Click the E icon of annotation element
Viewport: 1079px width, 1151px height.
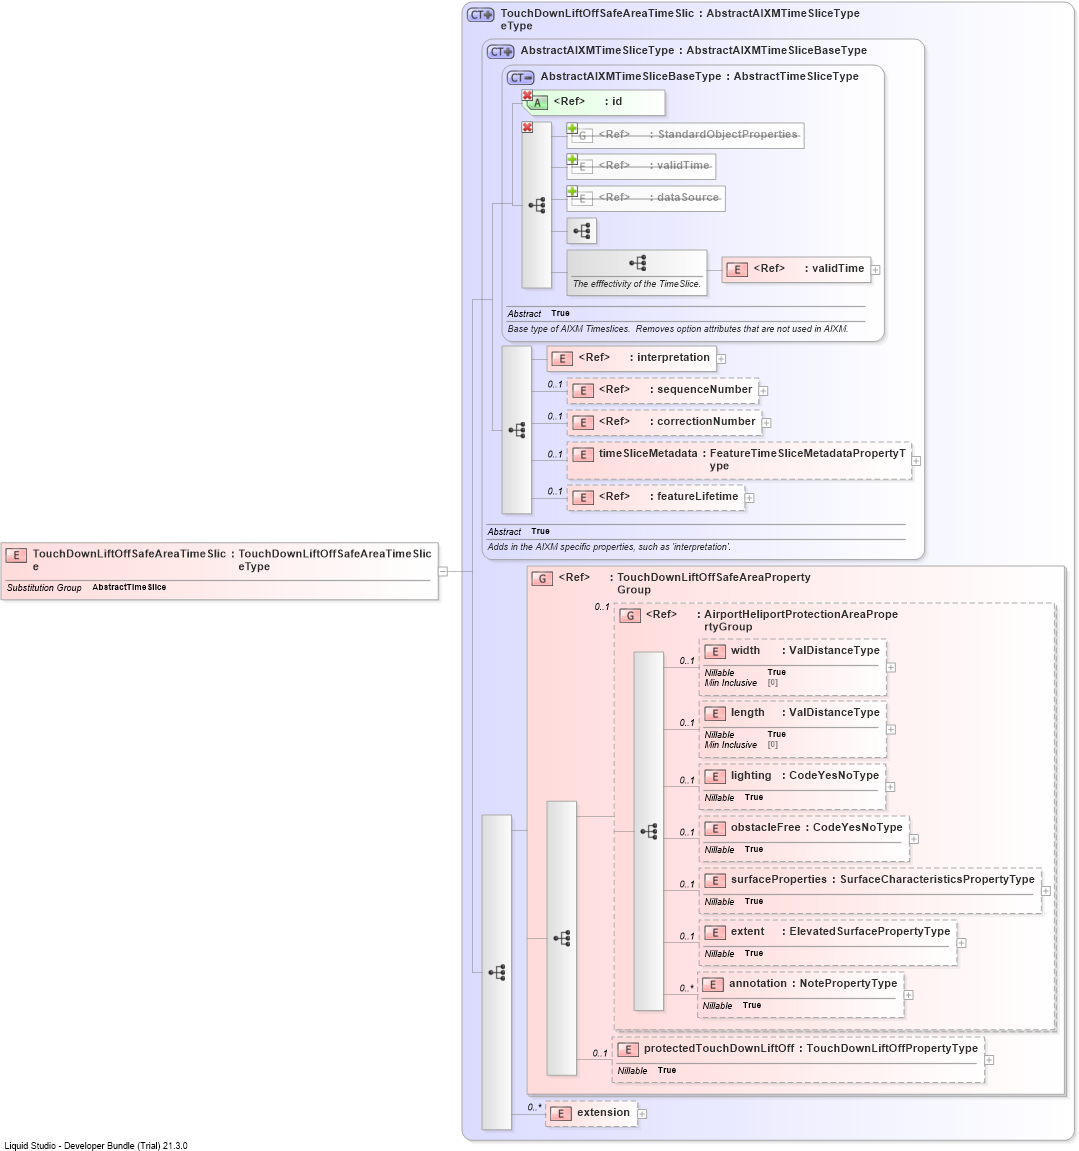tap(713, 985)
